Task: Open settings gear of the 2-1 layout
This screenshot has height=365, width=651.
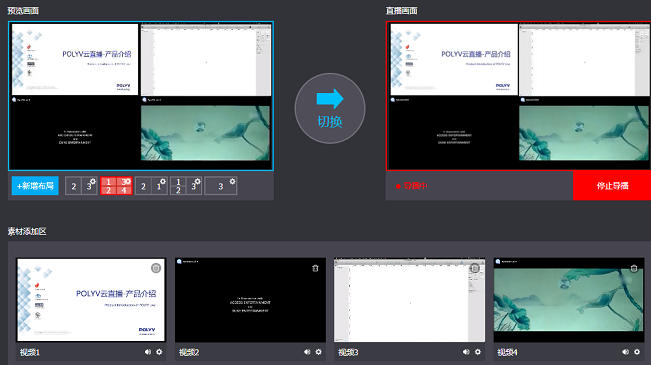Action: 163,181
